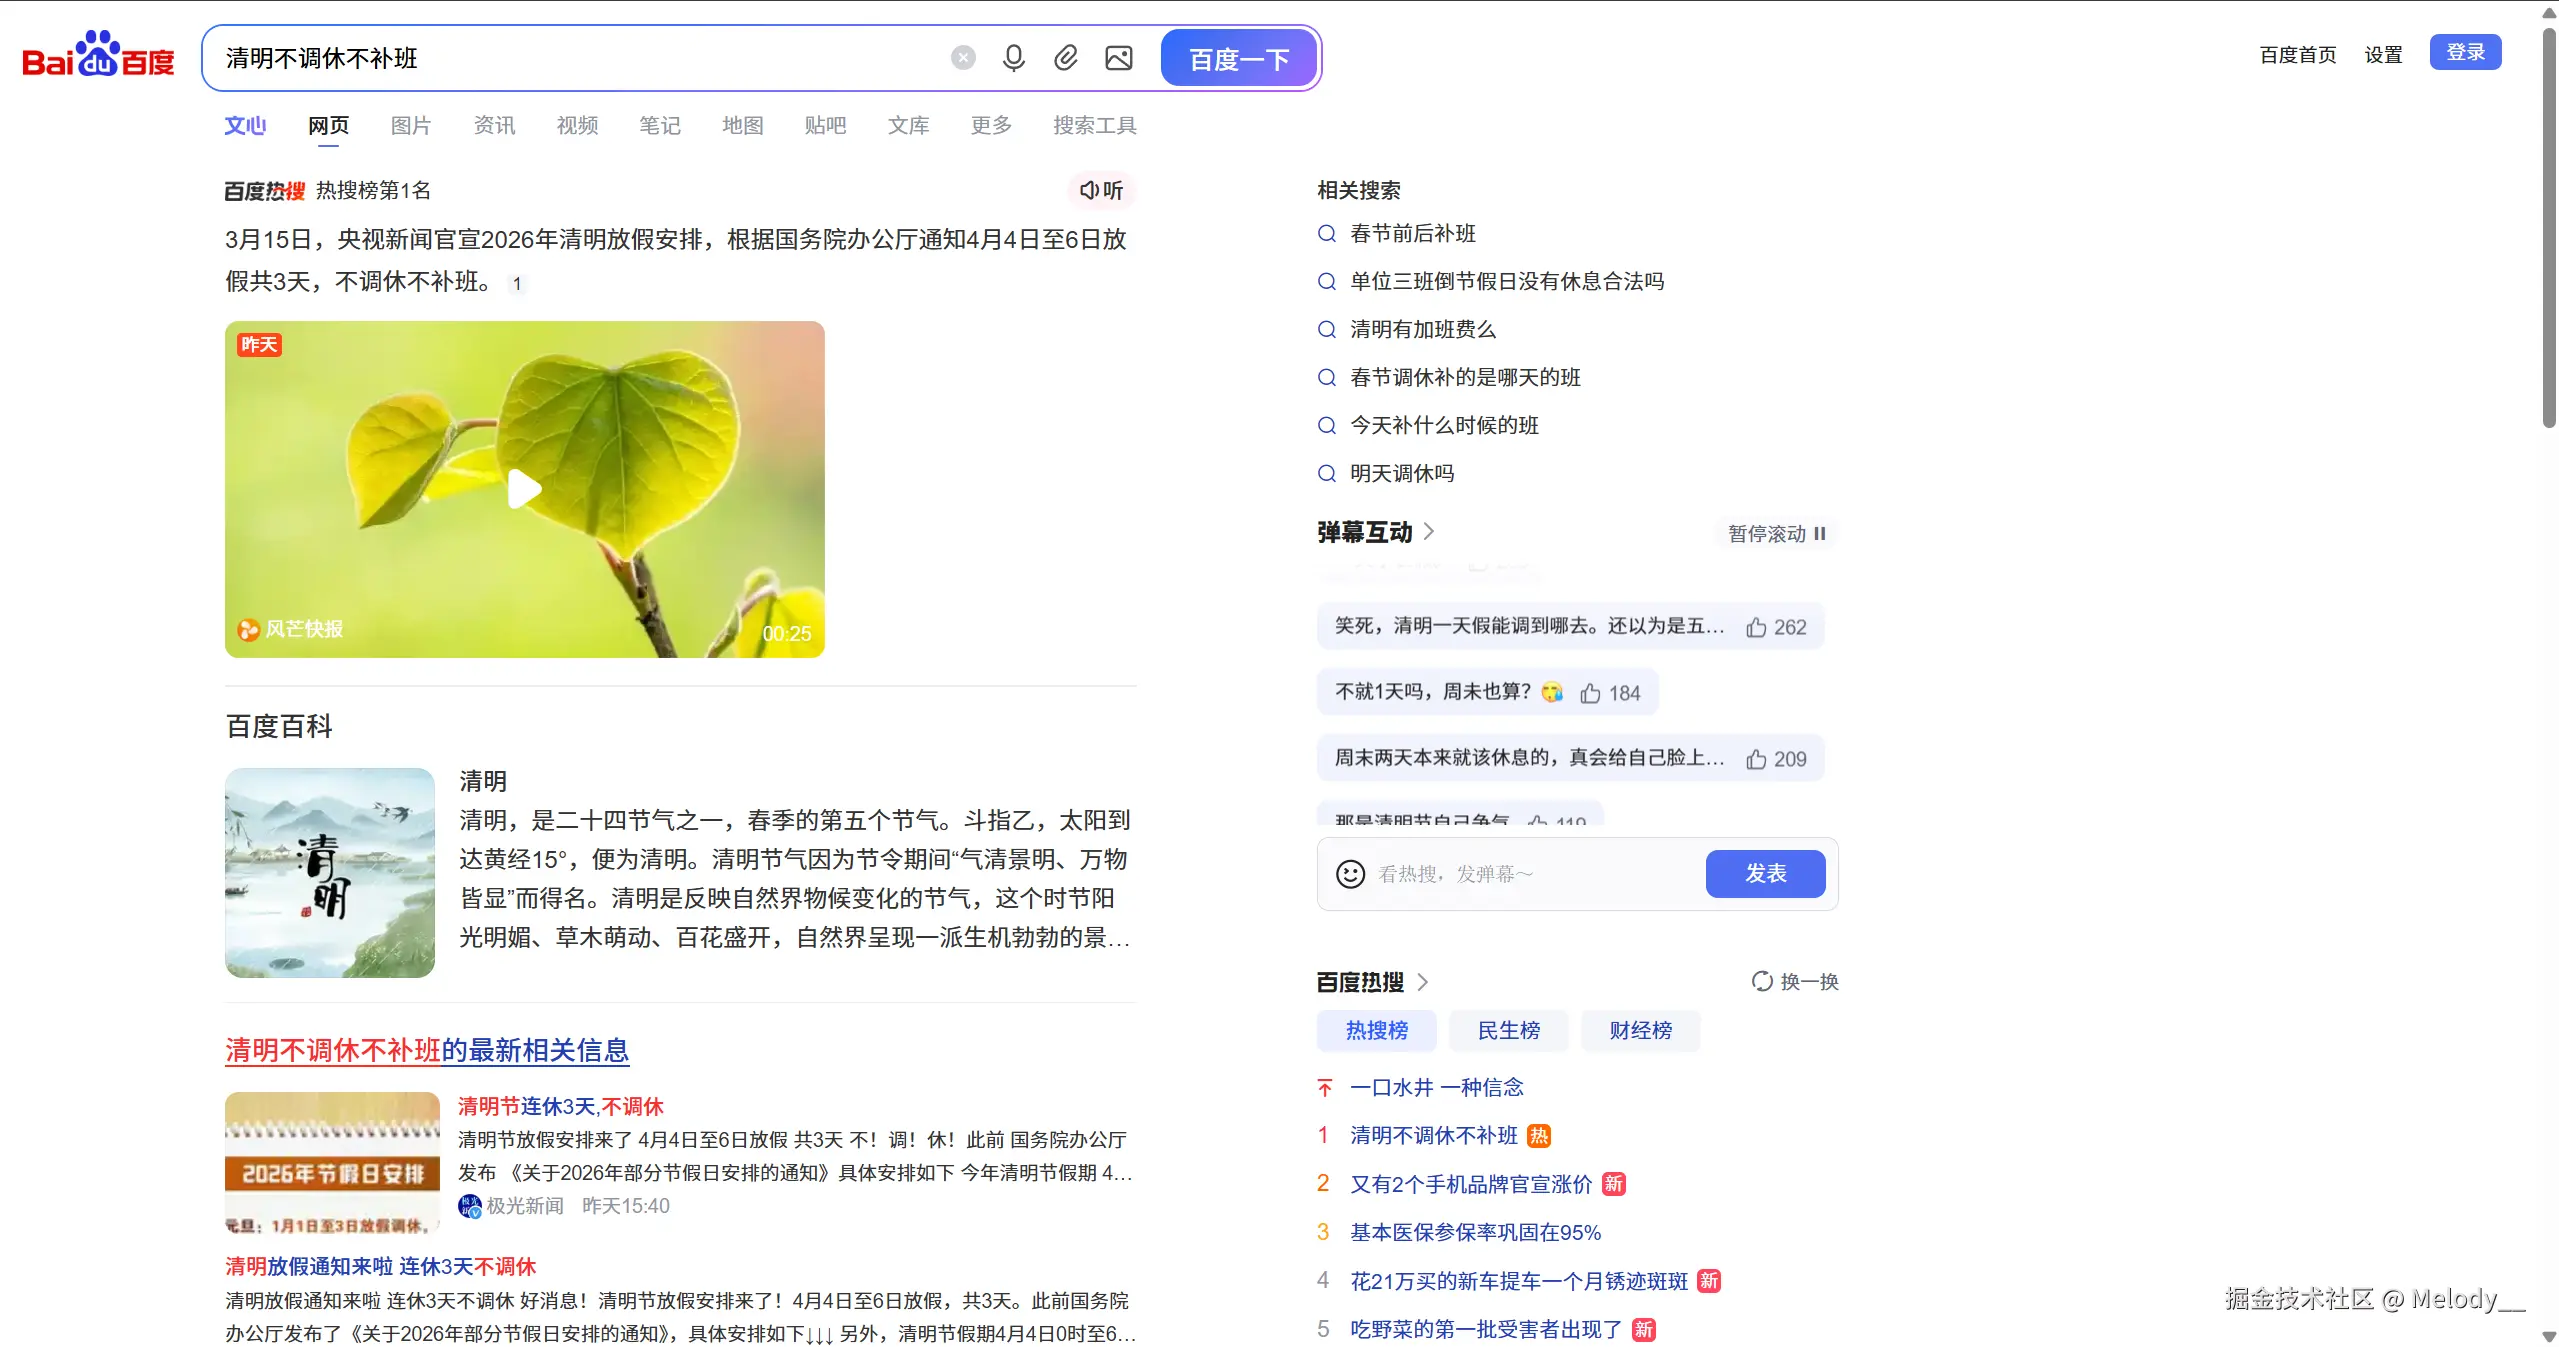This screenshot has height=1347, width=2559.
Task: Pause danmaku scrolling with 暂停滚动
Action: 1776,534
